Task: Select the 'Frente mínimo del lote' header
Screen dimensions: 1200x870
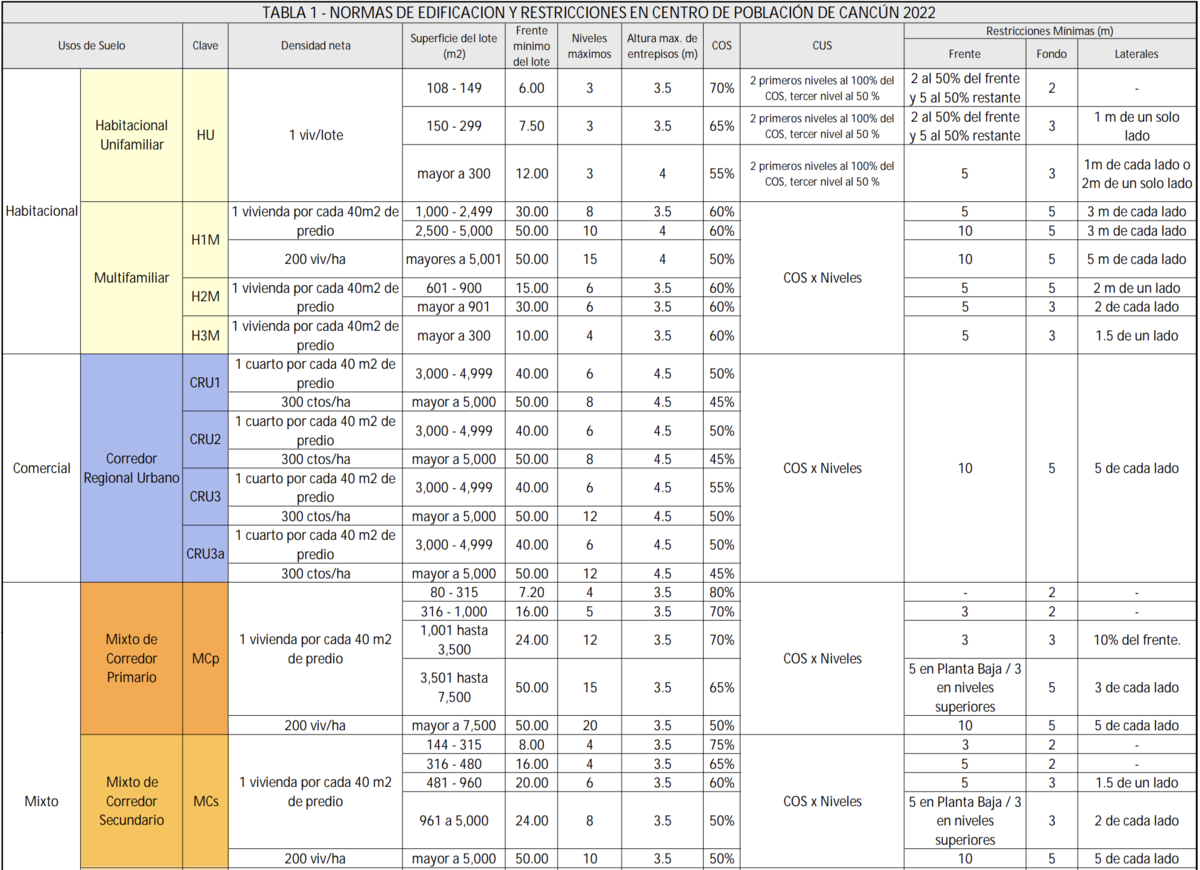Action: [x=532, y=46]
